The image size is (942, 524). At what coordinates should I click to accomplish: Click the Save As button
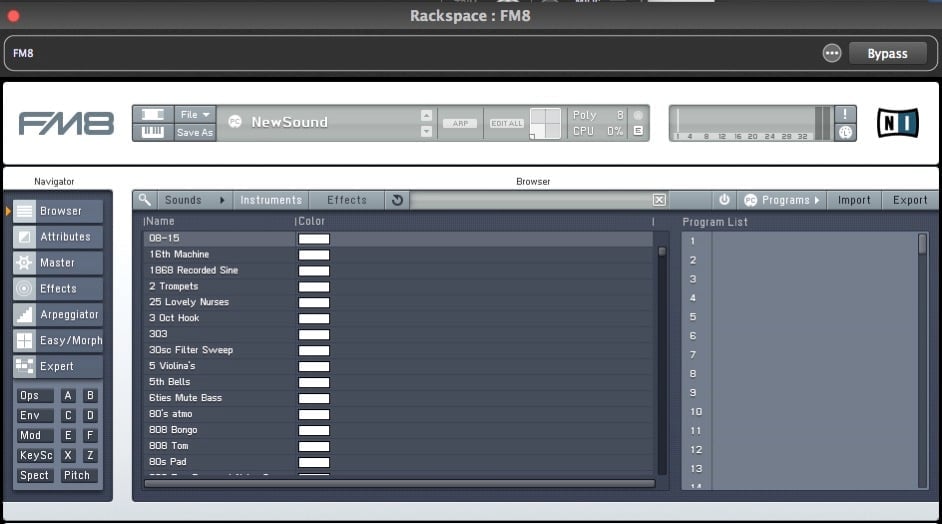195,132
